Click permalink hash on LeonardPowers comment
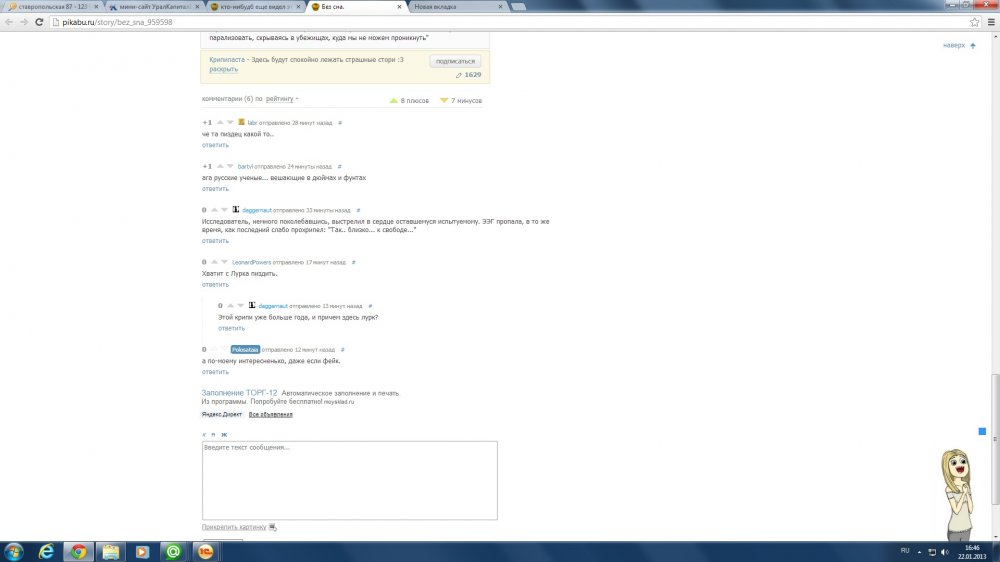 coord(354,262)
